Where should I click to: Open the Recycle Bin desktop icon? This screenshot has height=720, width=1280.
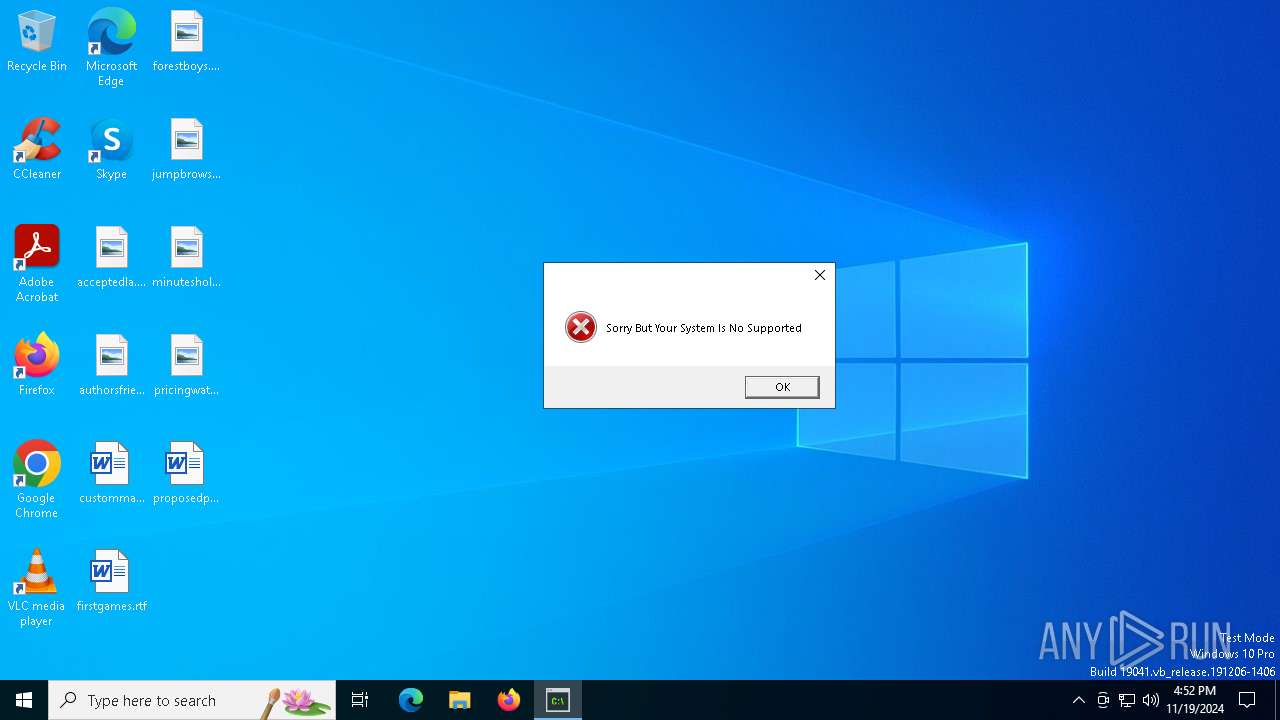point(37,41)
